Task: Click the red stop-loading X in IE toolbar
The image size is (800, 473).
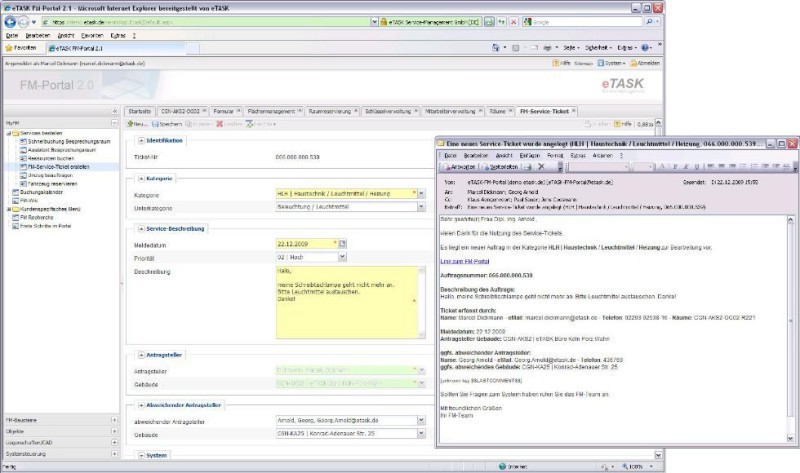Action: click(x=513, y=22)
